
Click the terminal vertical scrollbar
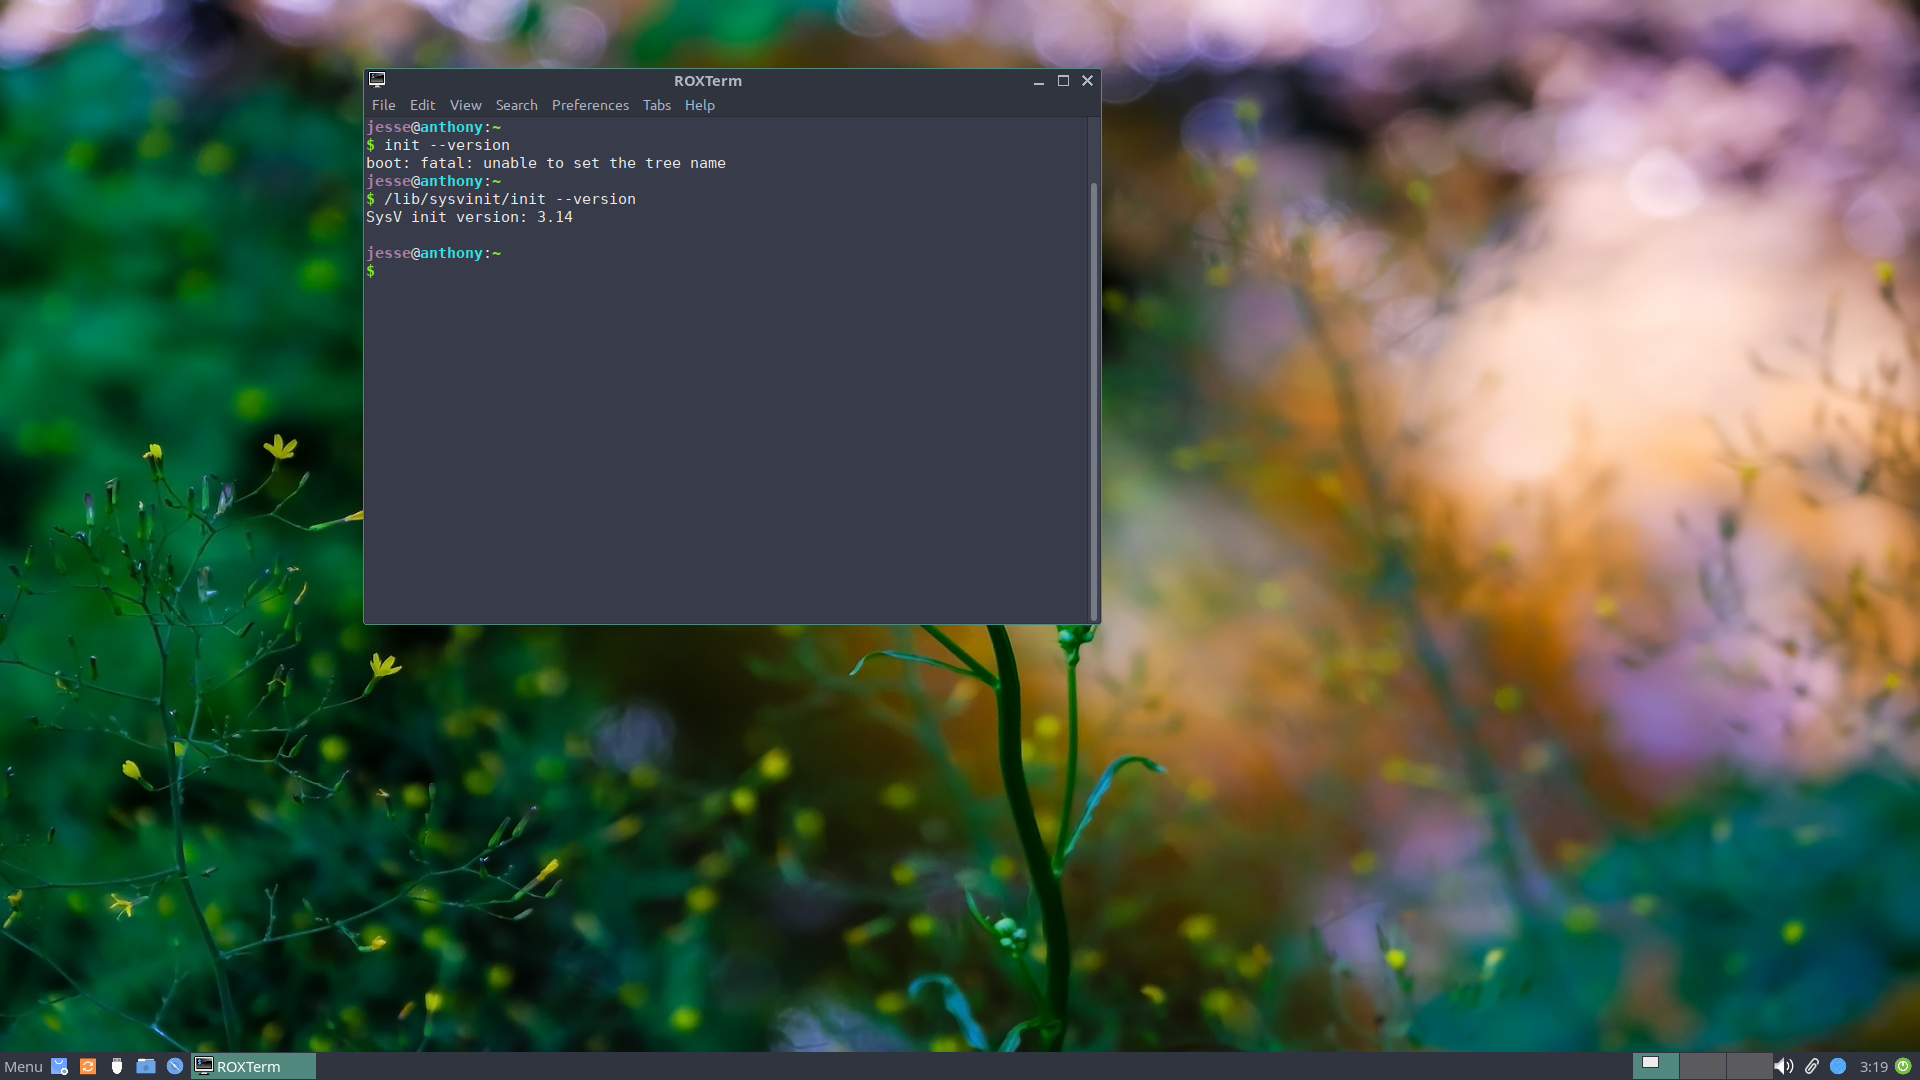point(1094,400)
